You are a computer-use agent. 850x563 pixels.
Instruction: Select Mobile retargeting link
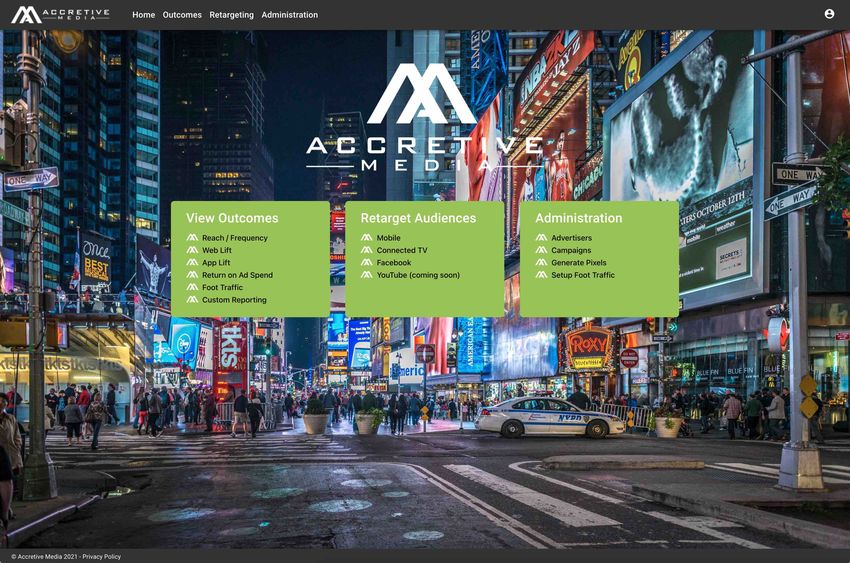389,238
